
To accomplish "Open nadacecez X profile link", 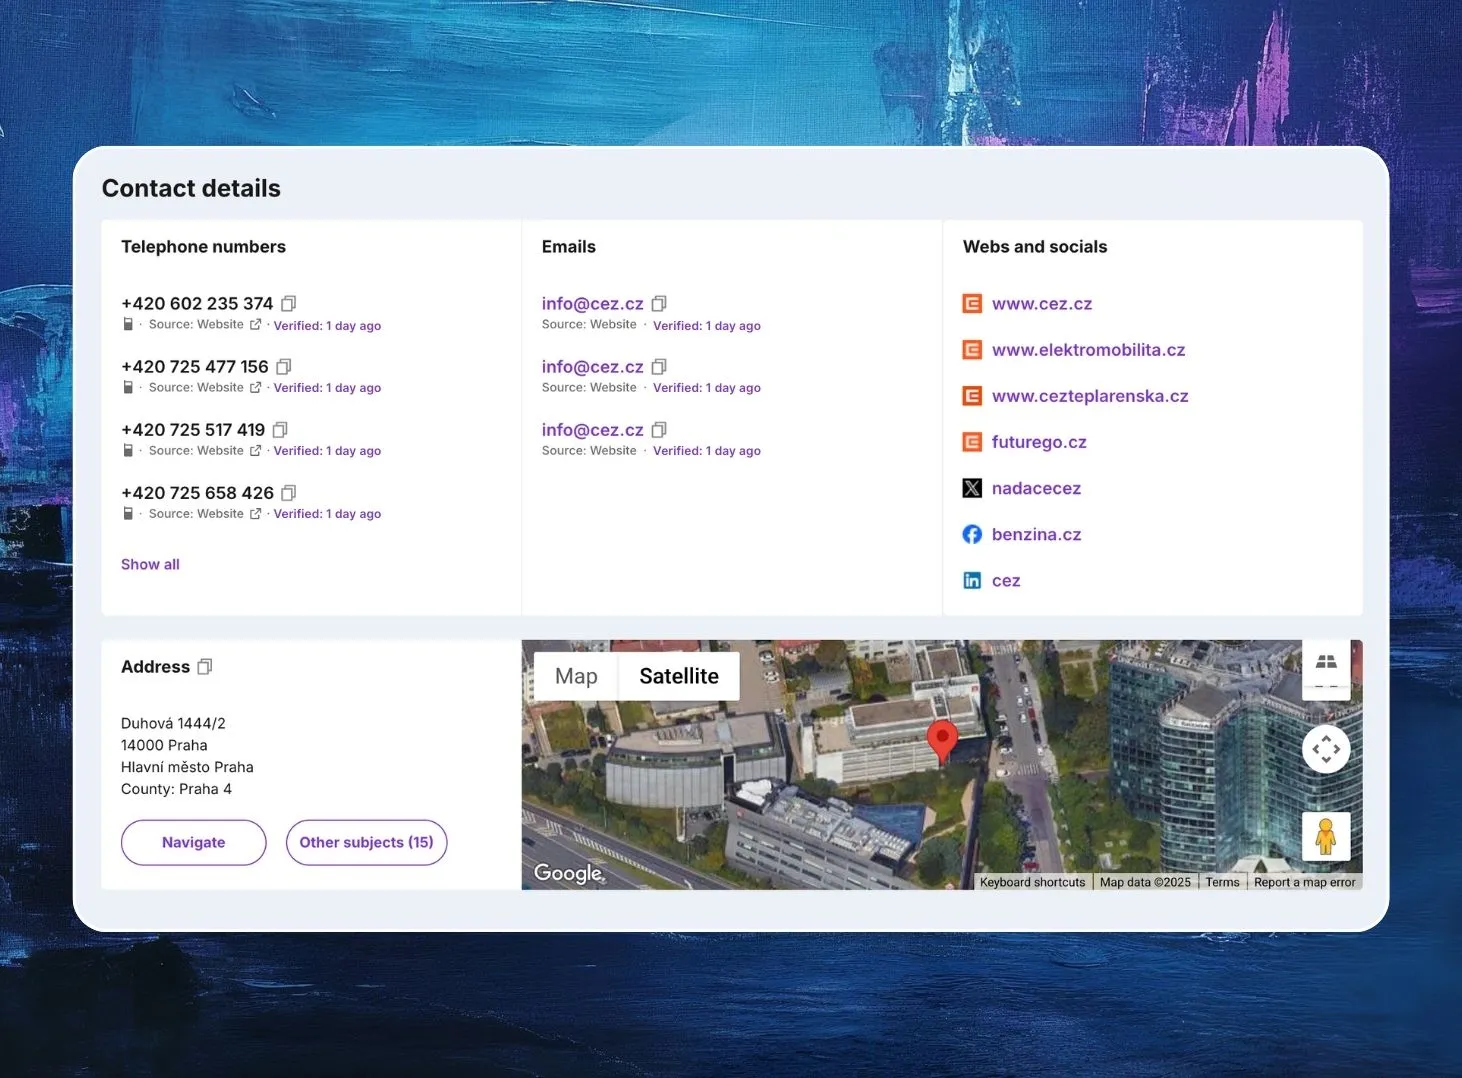I will tap(1036, 488).
